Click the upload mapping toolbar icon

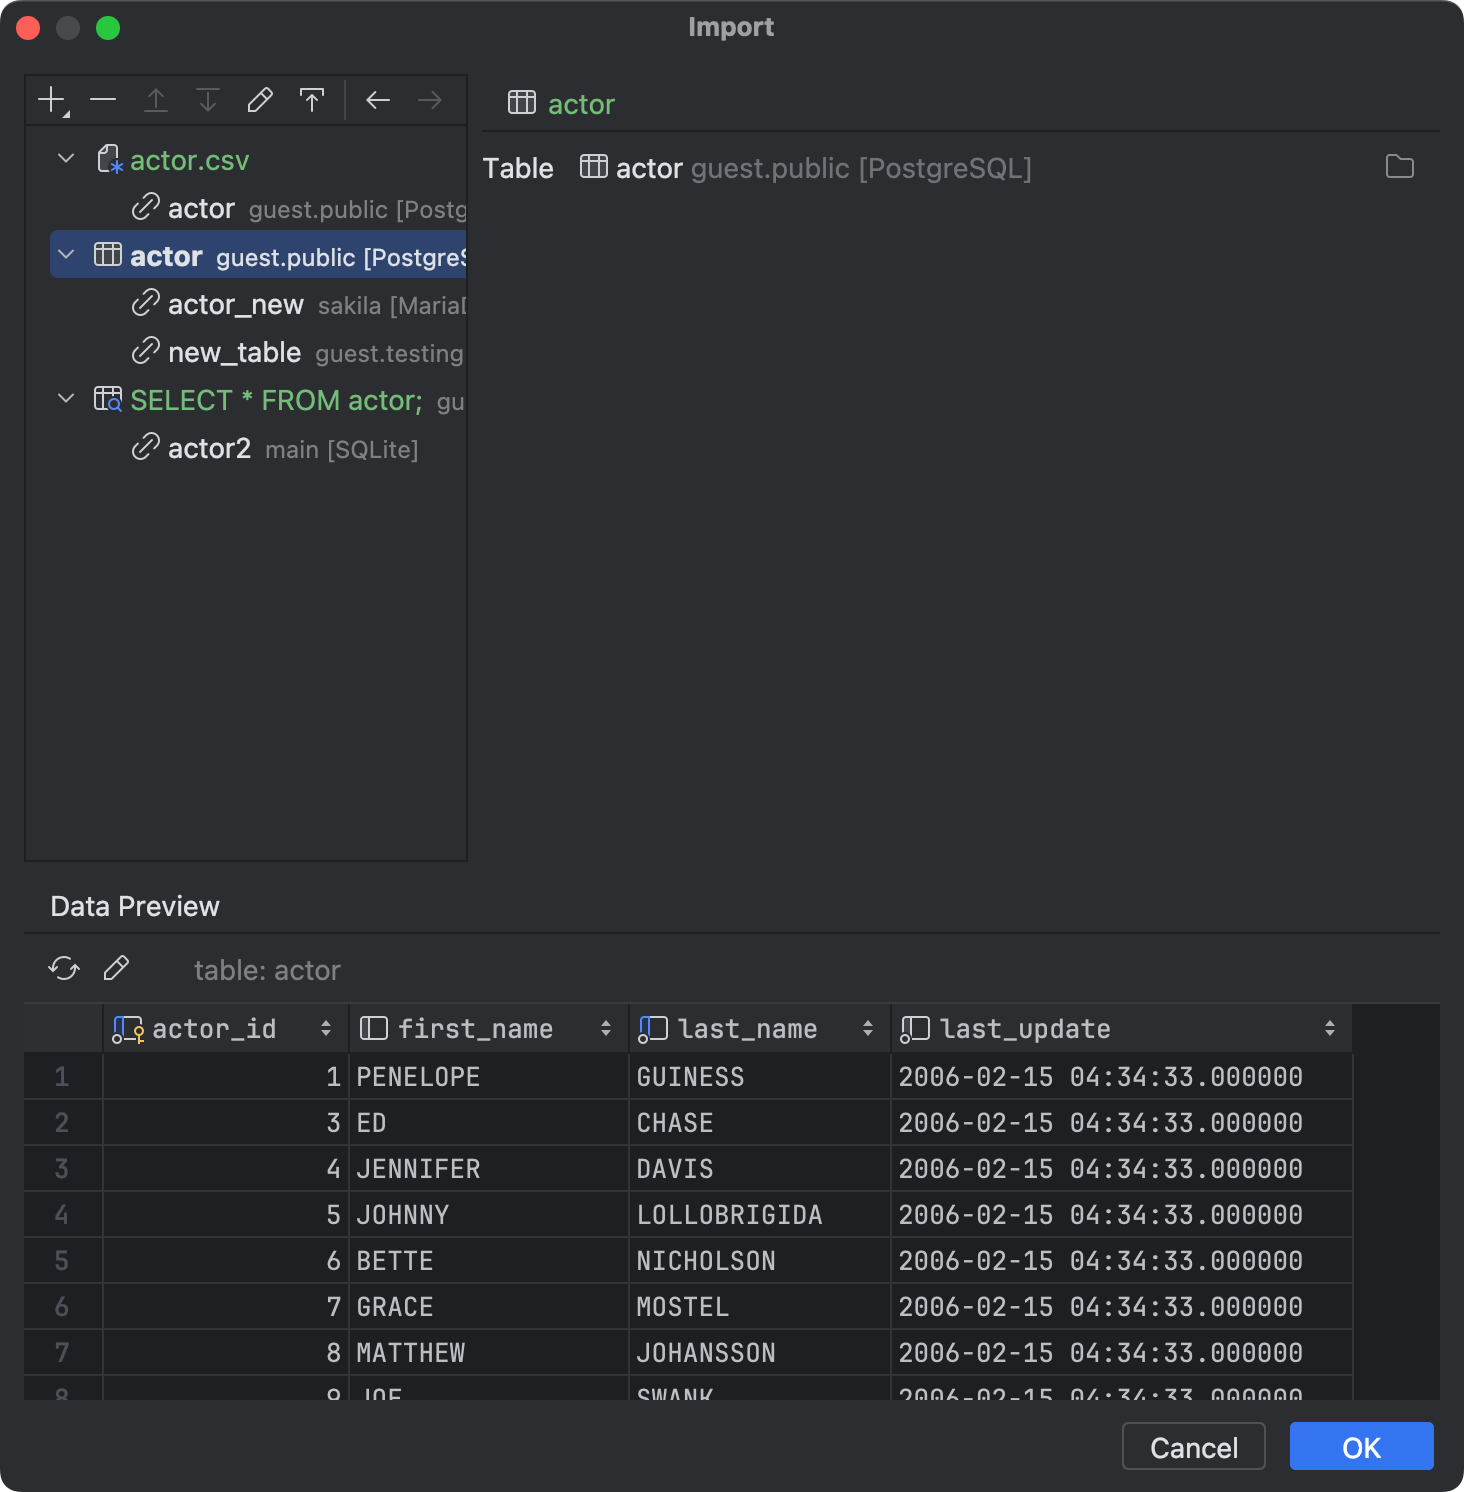pos(312,99)
